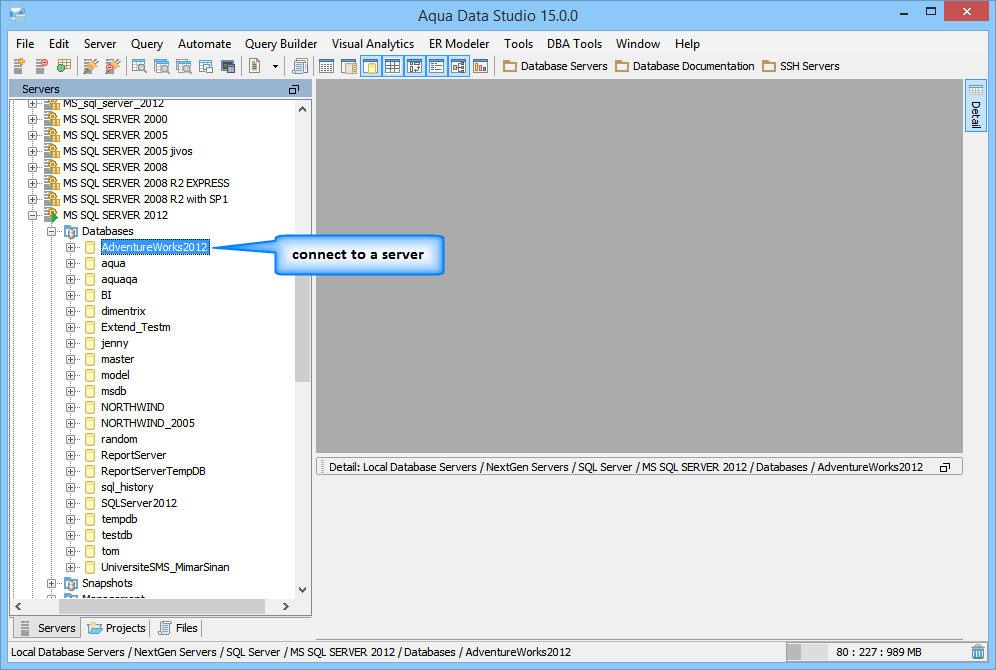Toggle the highlighted ER diagram view icon
Viewport: 996px width, 670px height.
459,66
